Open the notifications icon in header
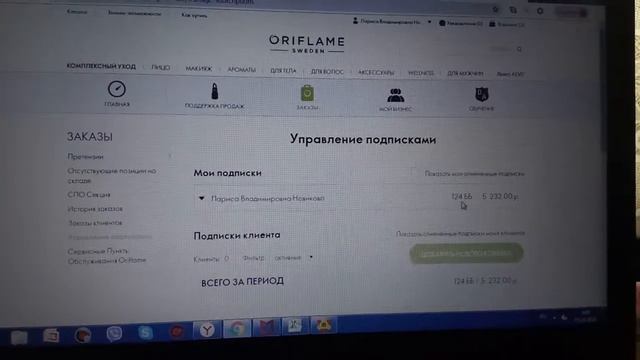Screen dimensions: 640x360 click(442, 23)
